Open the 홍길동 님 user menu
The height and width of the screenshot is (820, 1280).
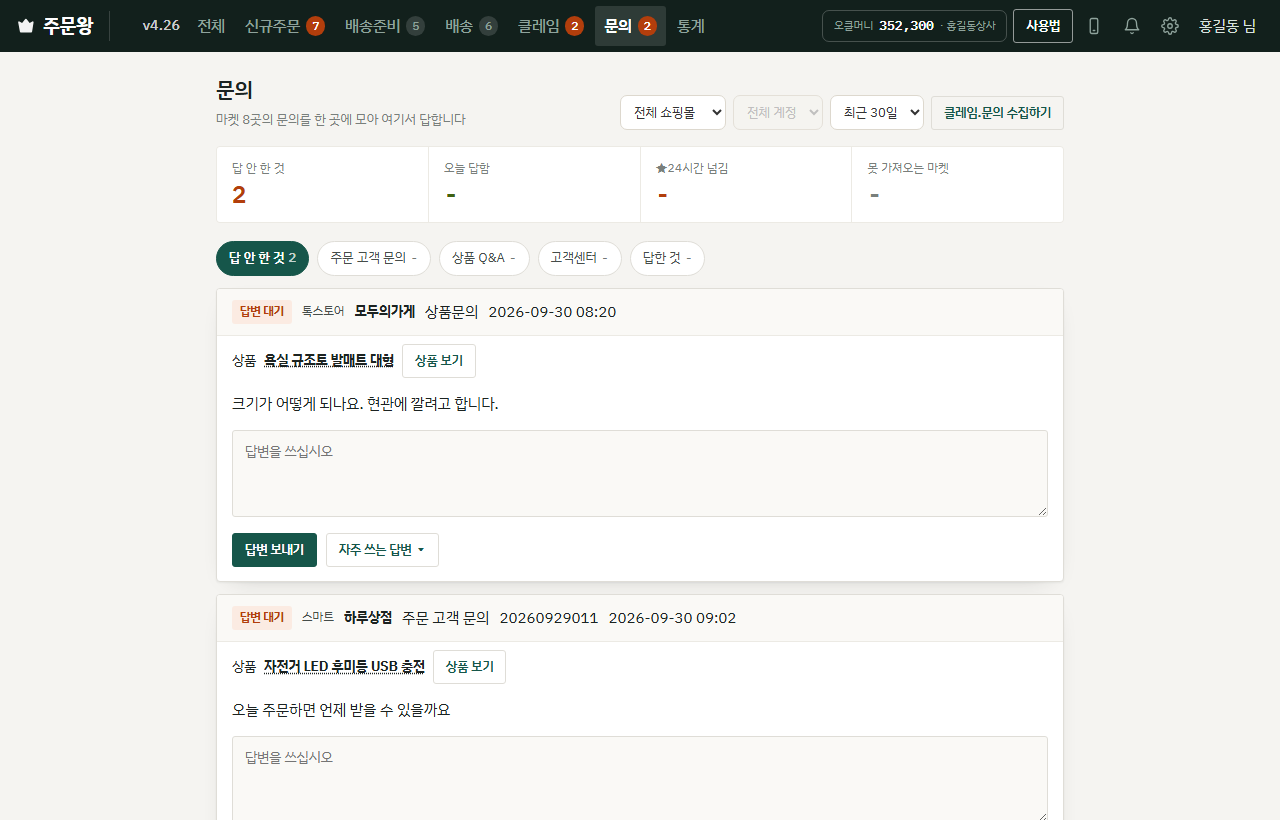pyautogui.click(x=1227, y=26)
